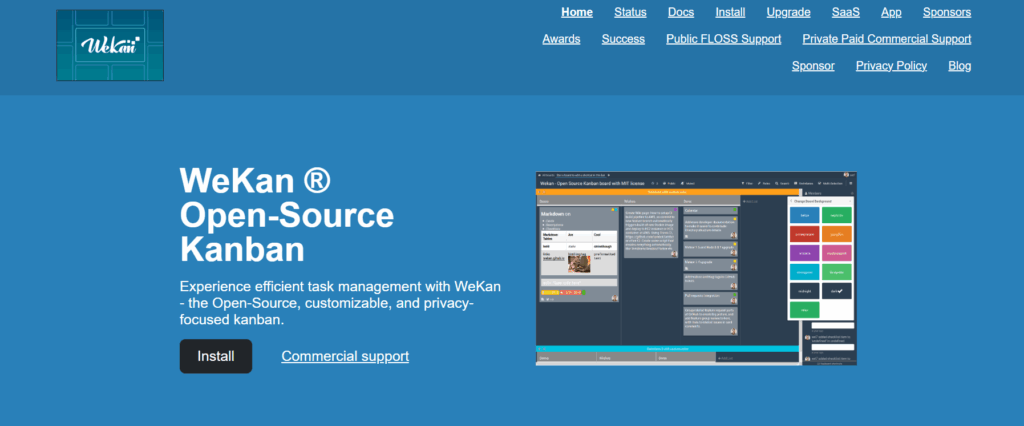This screenshot has height=426, width=1024.
Task: Open the Docs link
Action: (x=681, y=13)
